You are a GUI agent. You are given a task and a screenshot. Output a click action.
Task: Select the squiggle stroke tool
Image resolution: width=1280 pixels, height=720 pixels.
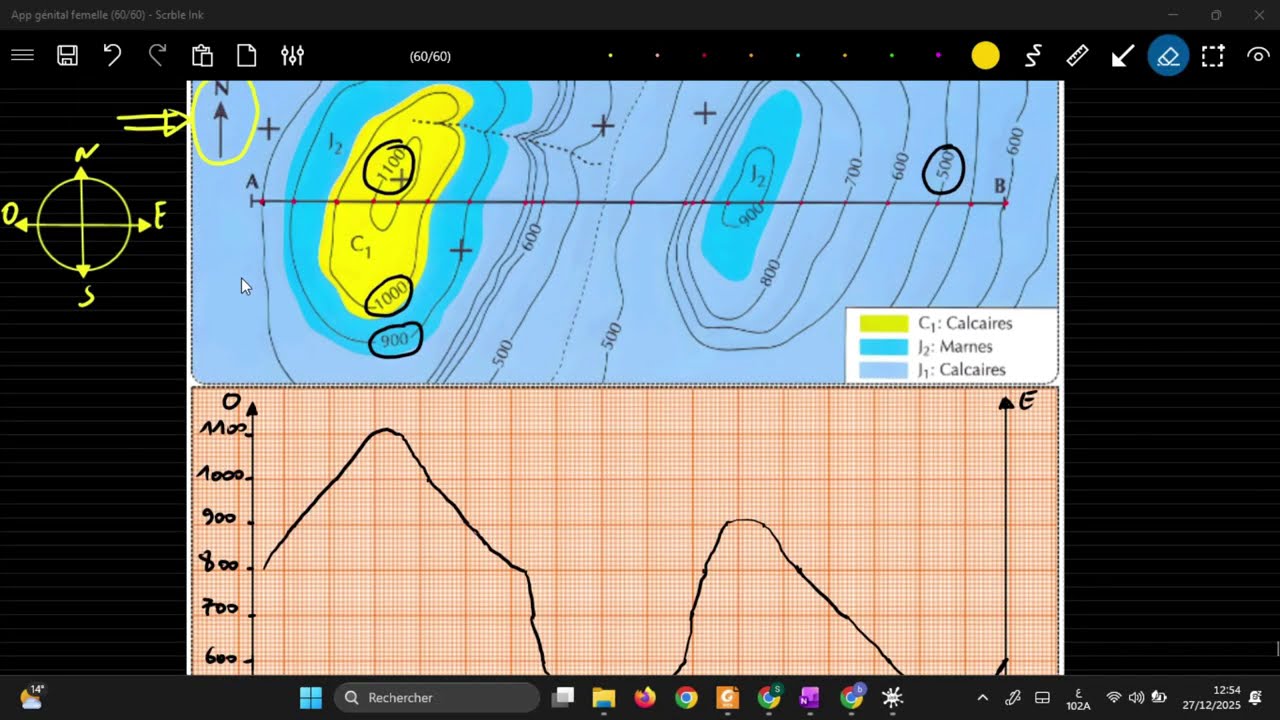coord(1033,56)
